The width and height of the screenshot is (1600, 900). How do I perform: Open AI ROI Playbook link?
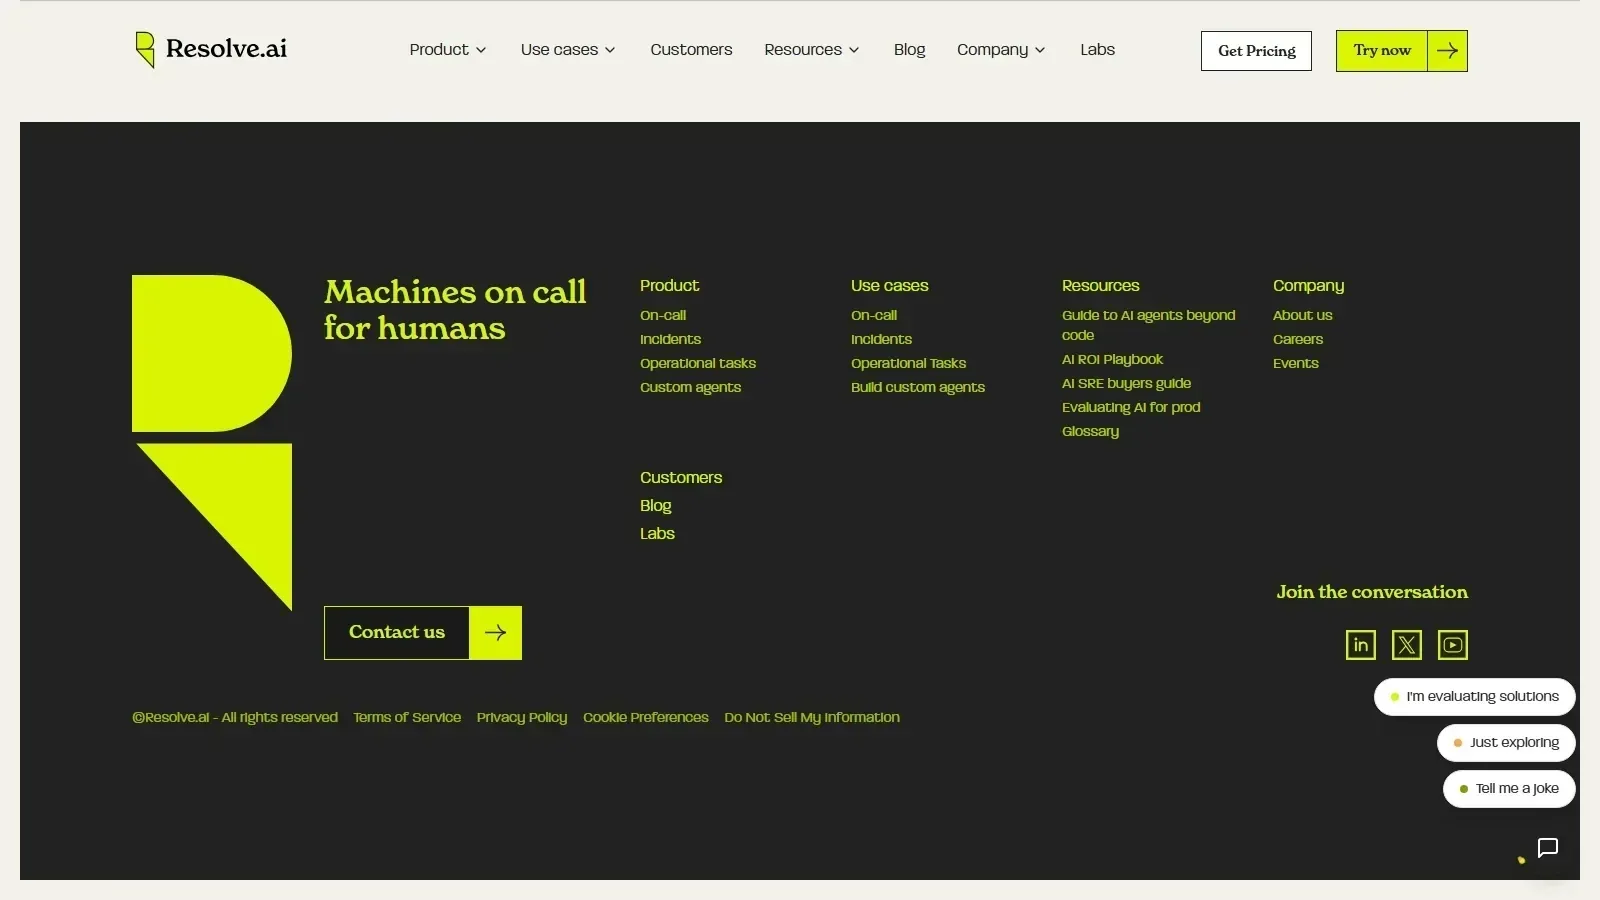point(1112,359)
